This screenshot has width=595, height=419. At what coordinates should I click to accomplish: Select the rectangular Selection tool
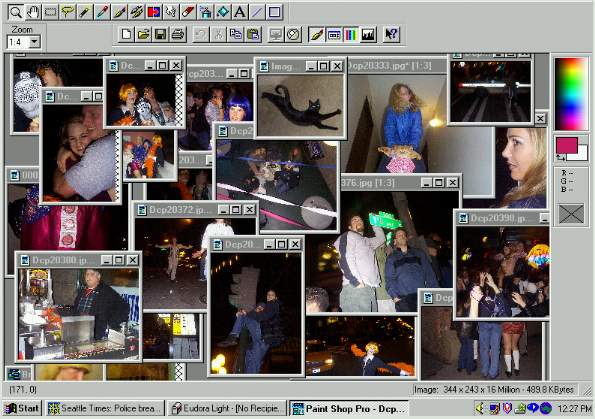tap(50, 12)
